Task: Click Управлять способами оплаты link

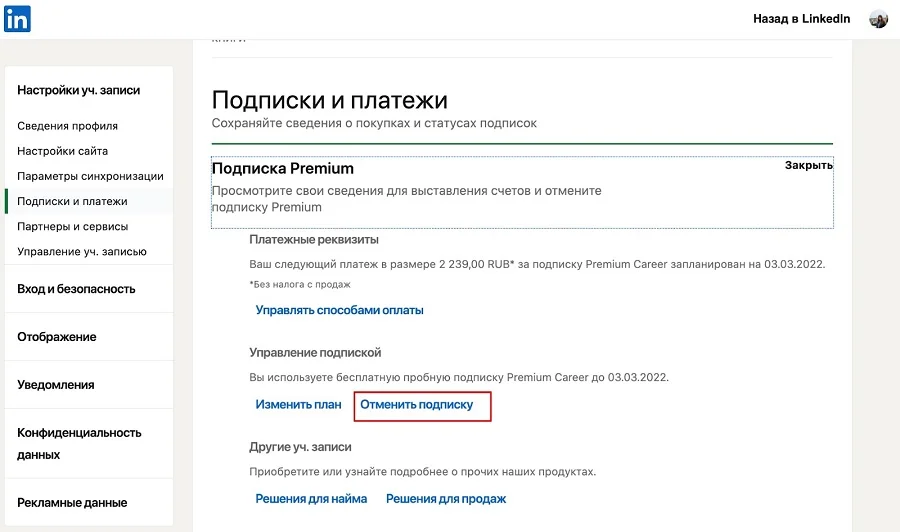Action: point(340,310)
